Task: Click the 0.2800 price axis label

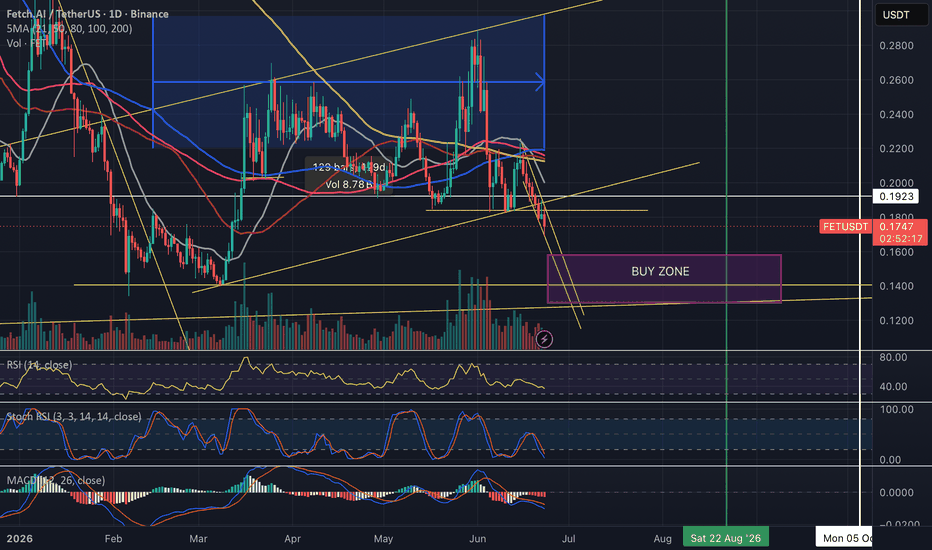Action: click(896, 46)
